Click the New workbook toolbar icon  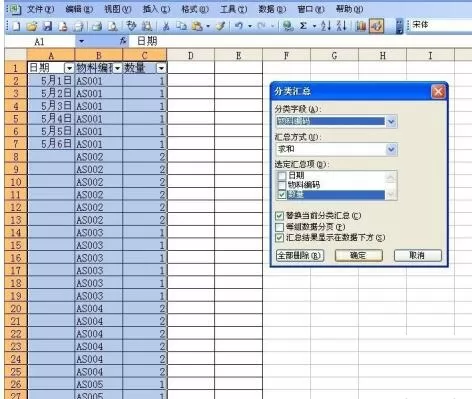pos(16,26)
